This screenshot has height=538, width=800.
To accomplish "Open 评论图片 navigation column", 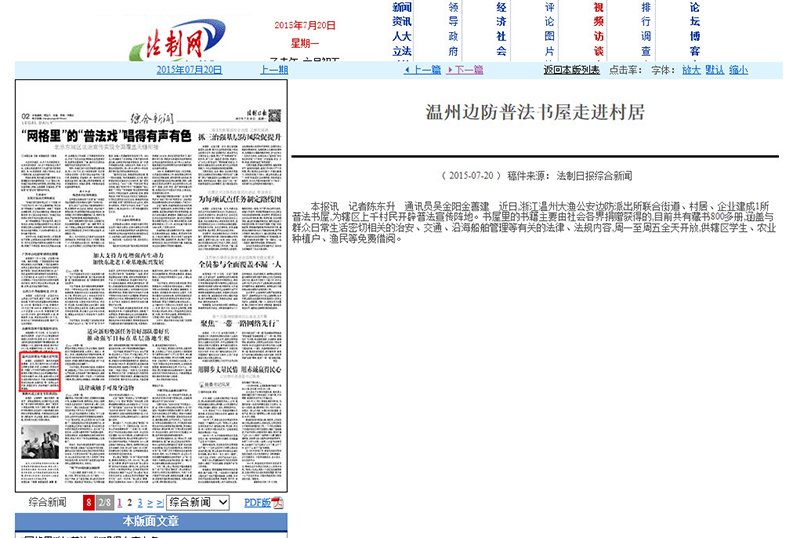I will [549, 29].
